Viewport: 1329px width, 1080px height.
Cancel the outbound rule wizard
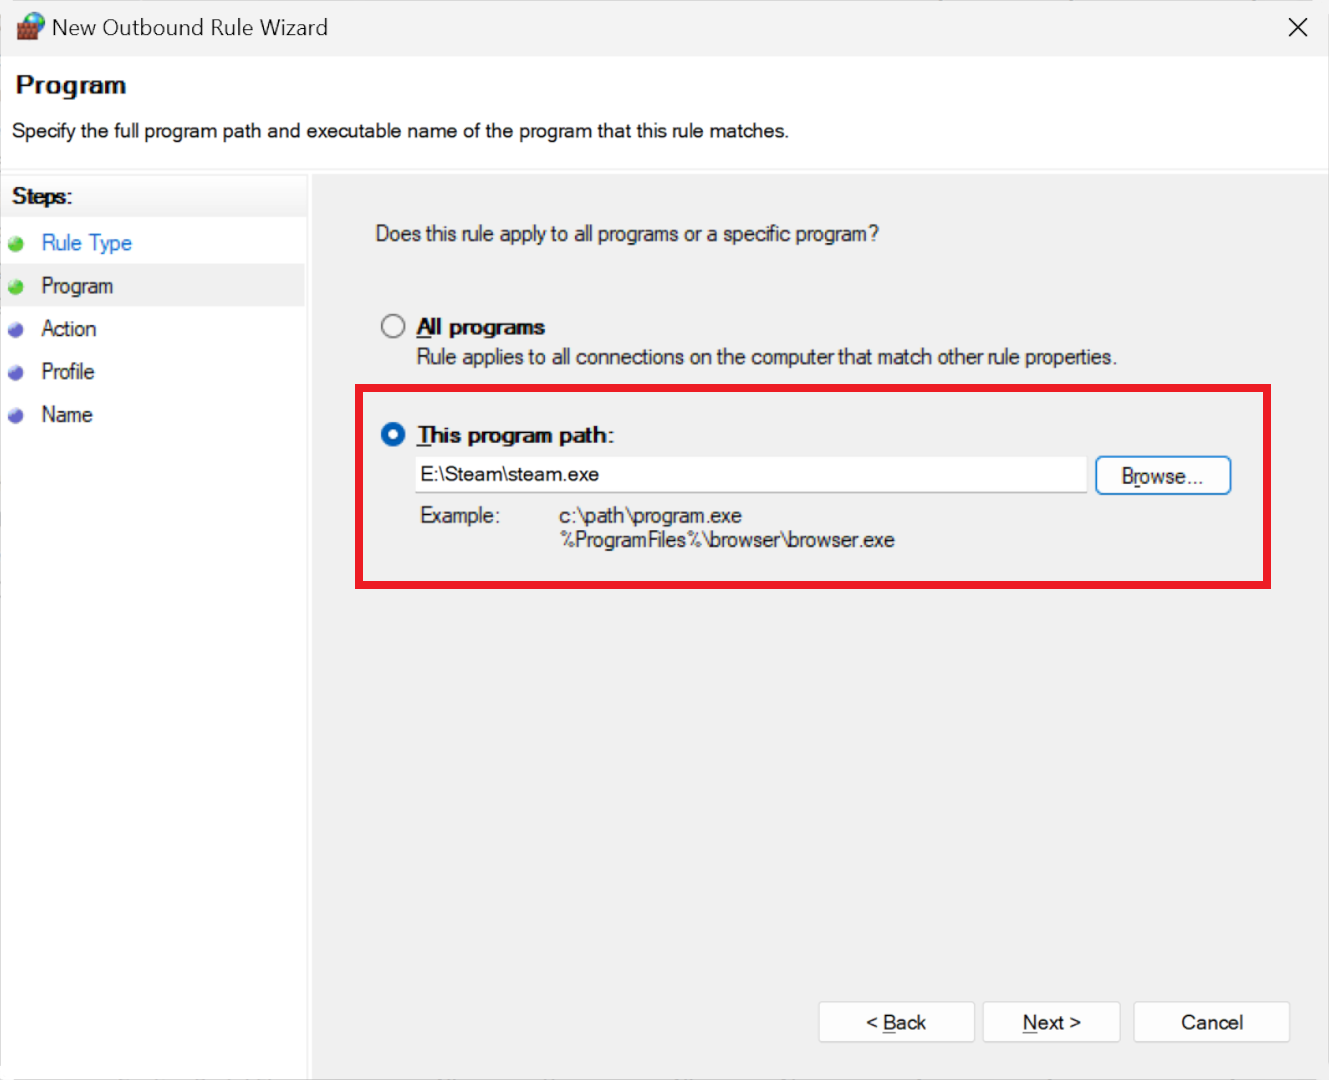pos(1211,1022)
